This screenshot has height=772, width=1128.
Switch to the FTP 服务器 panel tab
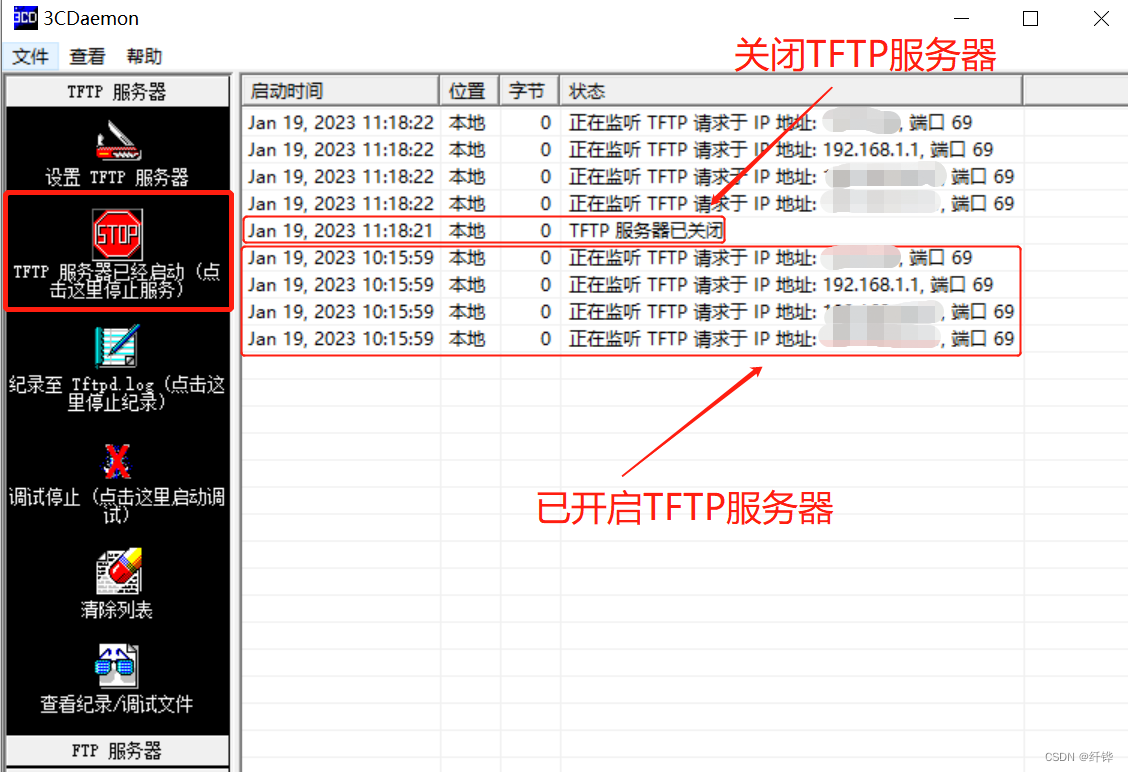[x=117, y=750]
